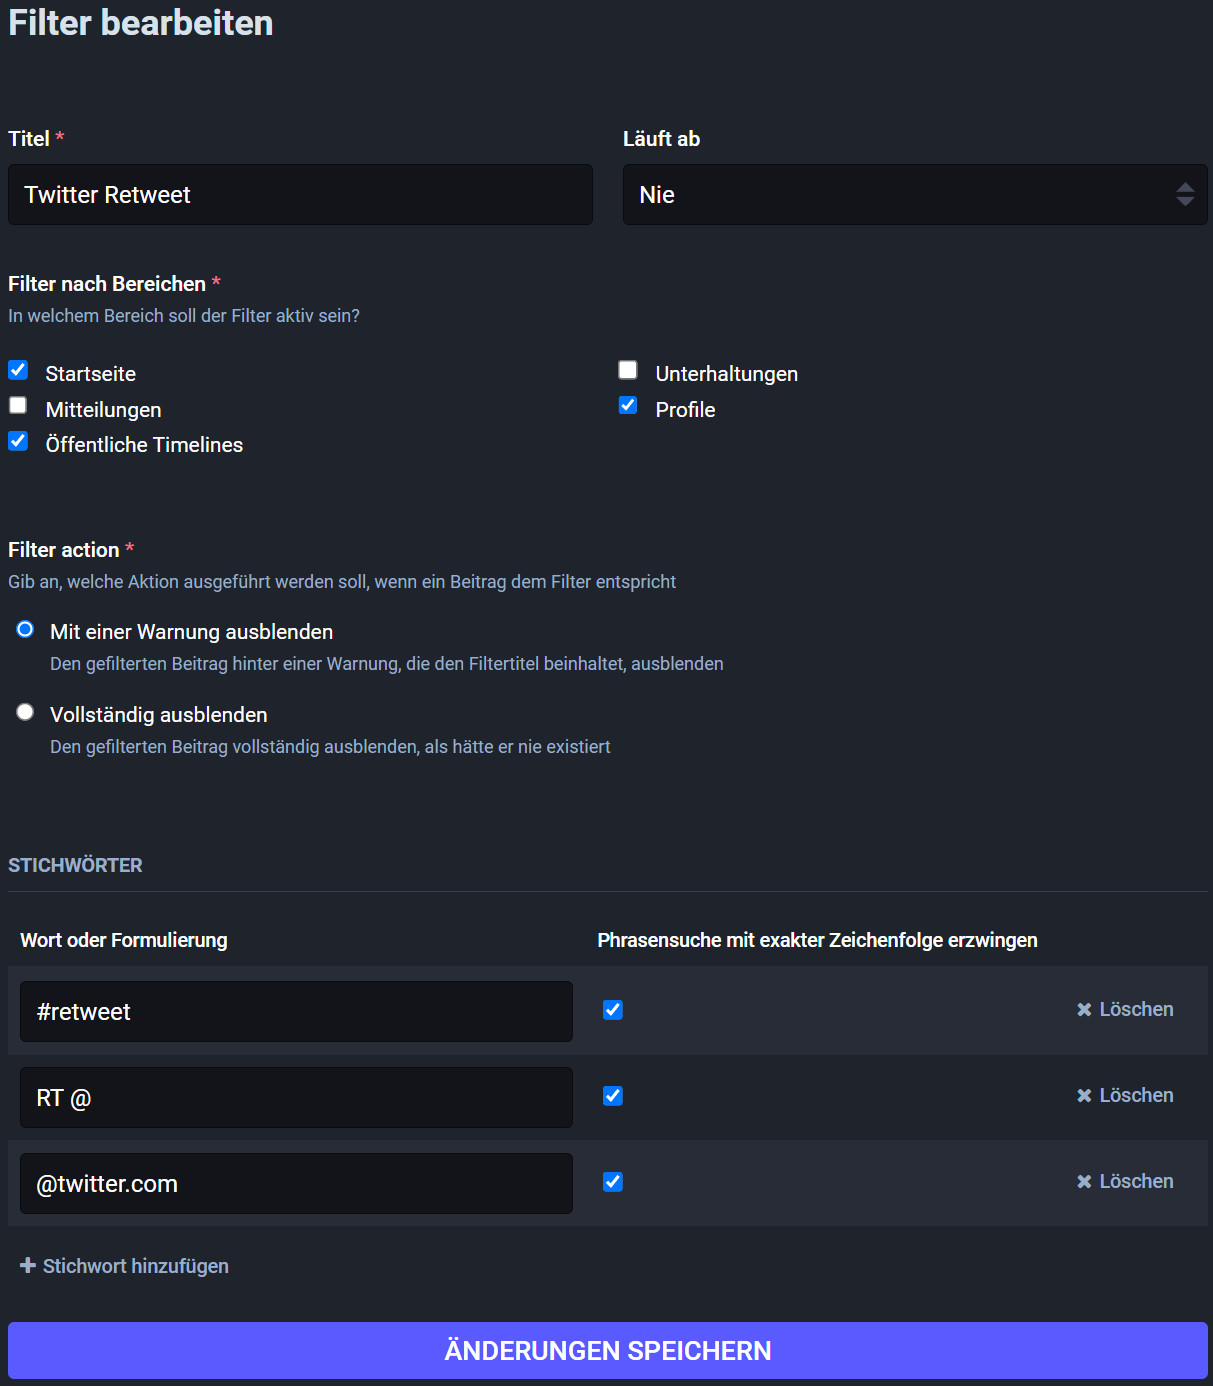The image size is (1213, 1386).
Task: Click the Profile label text
Action: coord(685,410)
